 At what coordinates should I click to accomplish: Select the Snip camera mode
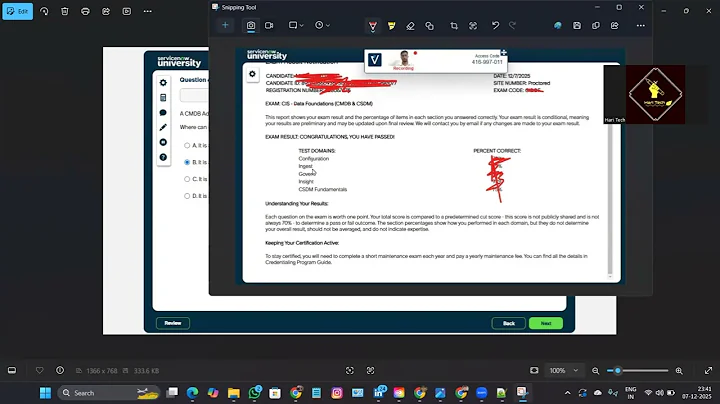click(x=251, y=26)
